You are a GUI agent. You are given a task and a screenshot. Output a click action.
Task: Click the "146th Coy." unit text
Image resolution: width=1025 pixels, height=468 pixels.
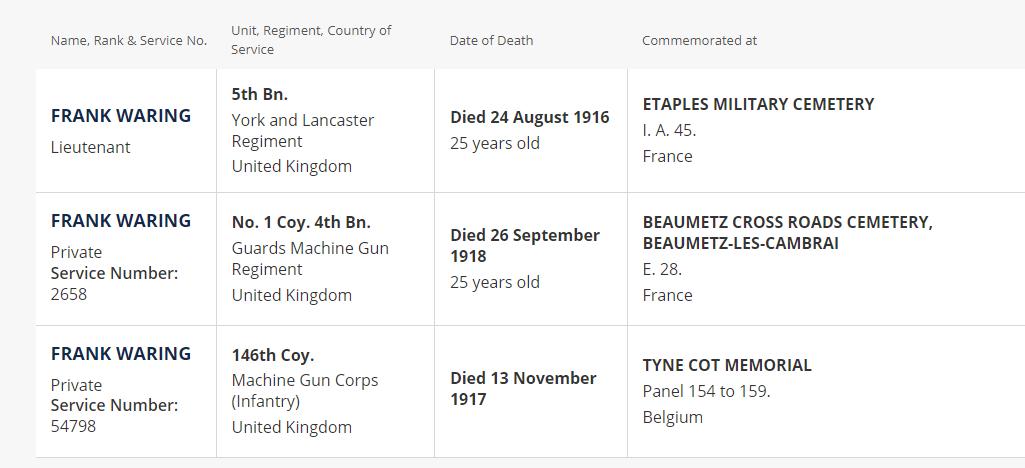(x=272, y=355)
